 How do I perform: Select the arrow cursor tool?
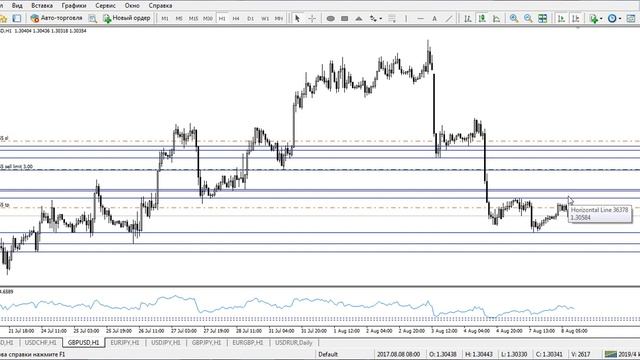[298, 18]
